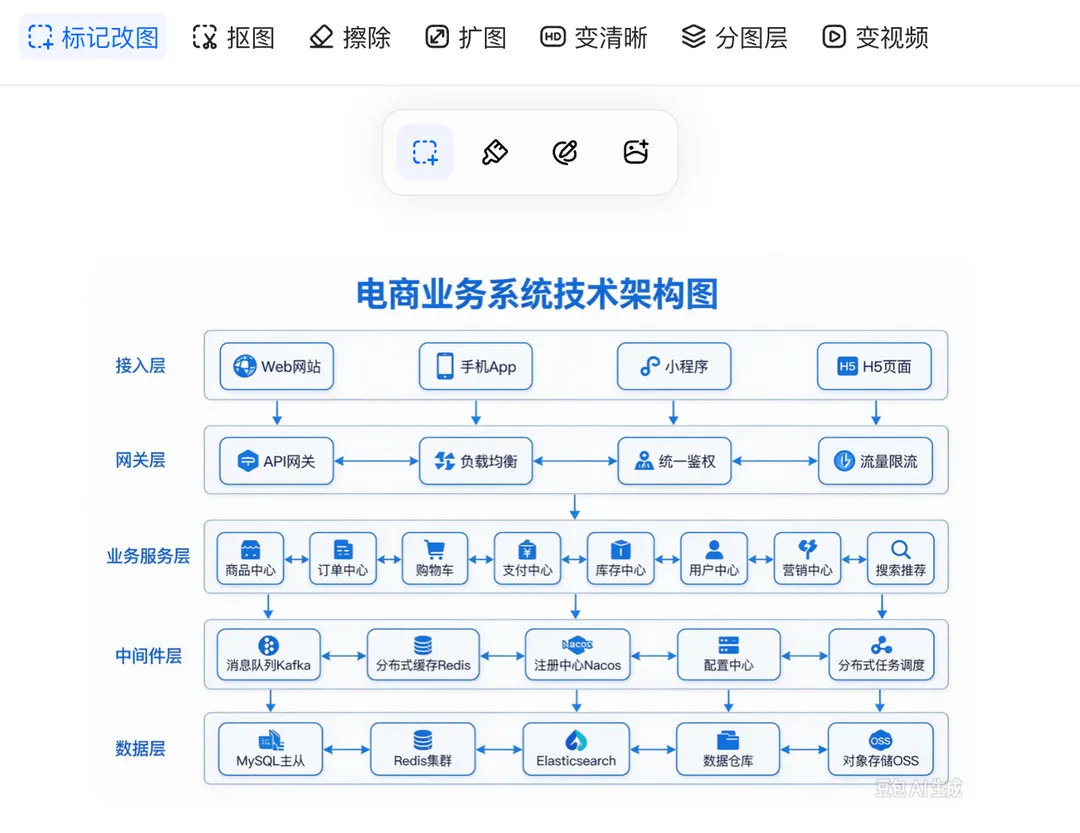The image size is (1080, 833).
Task: Click the 商品中心 store icon
Action: tap(250, 549)
